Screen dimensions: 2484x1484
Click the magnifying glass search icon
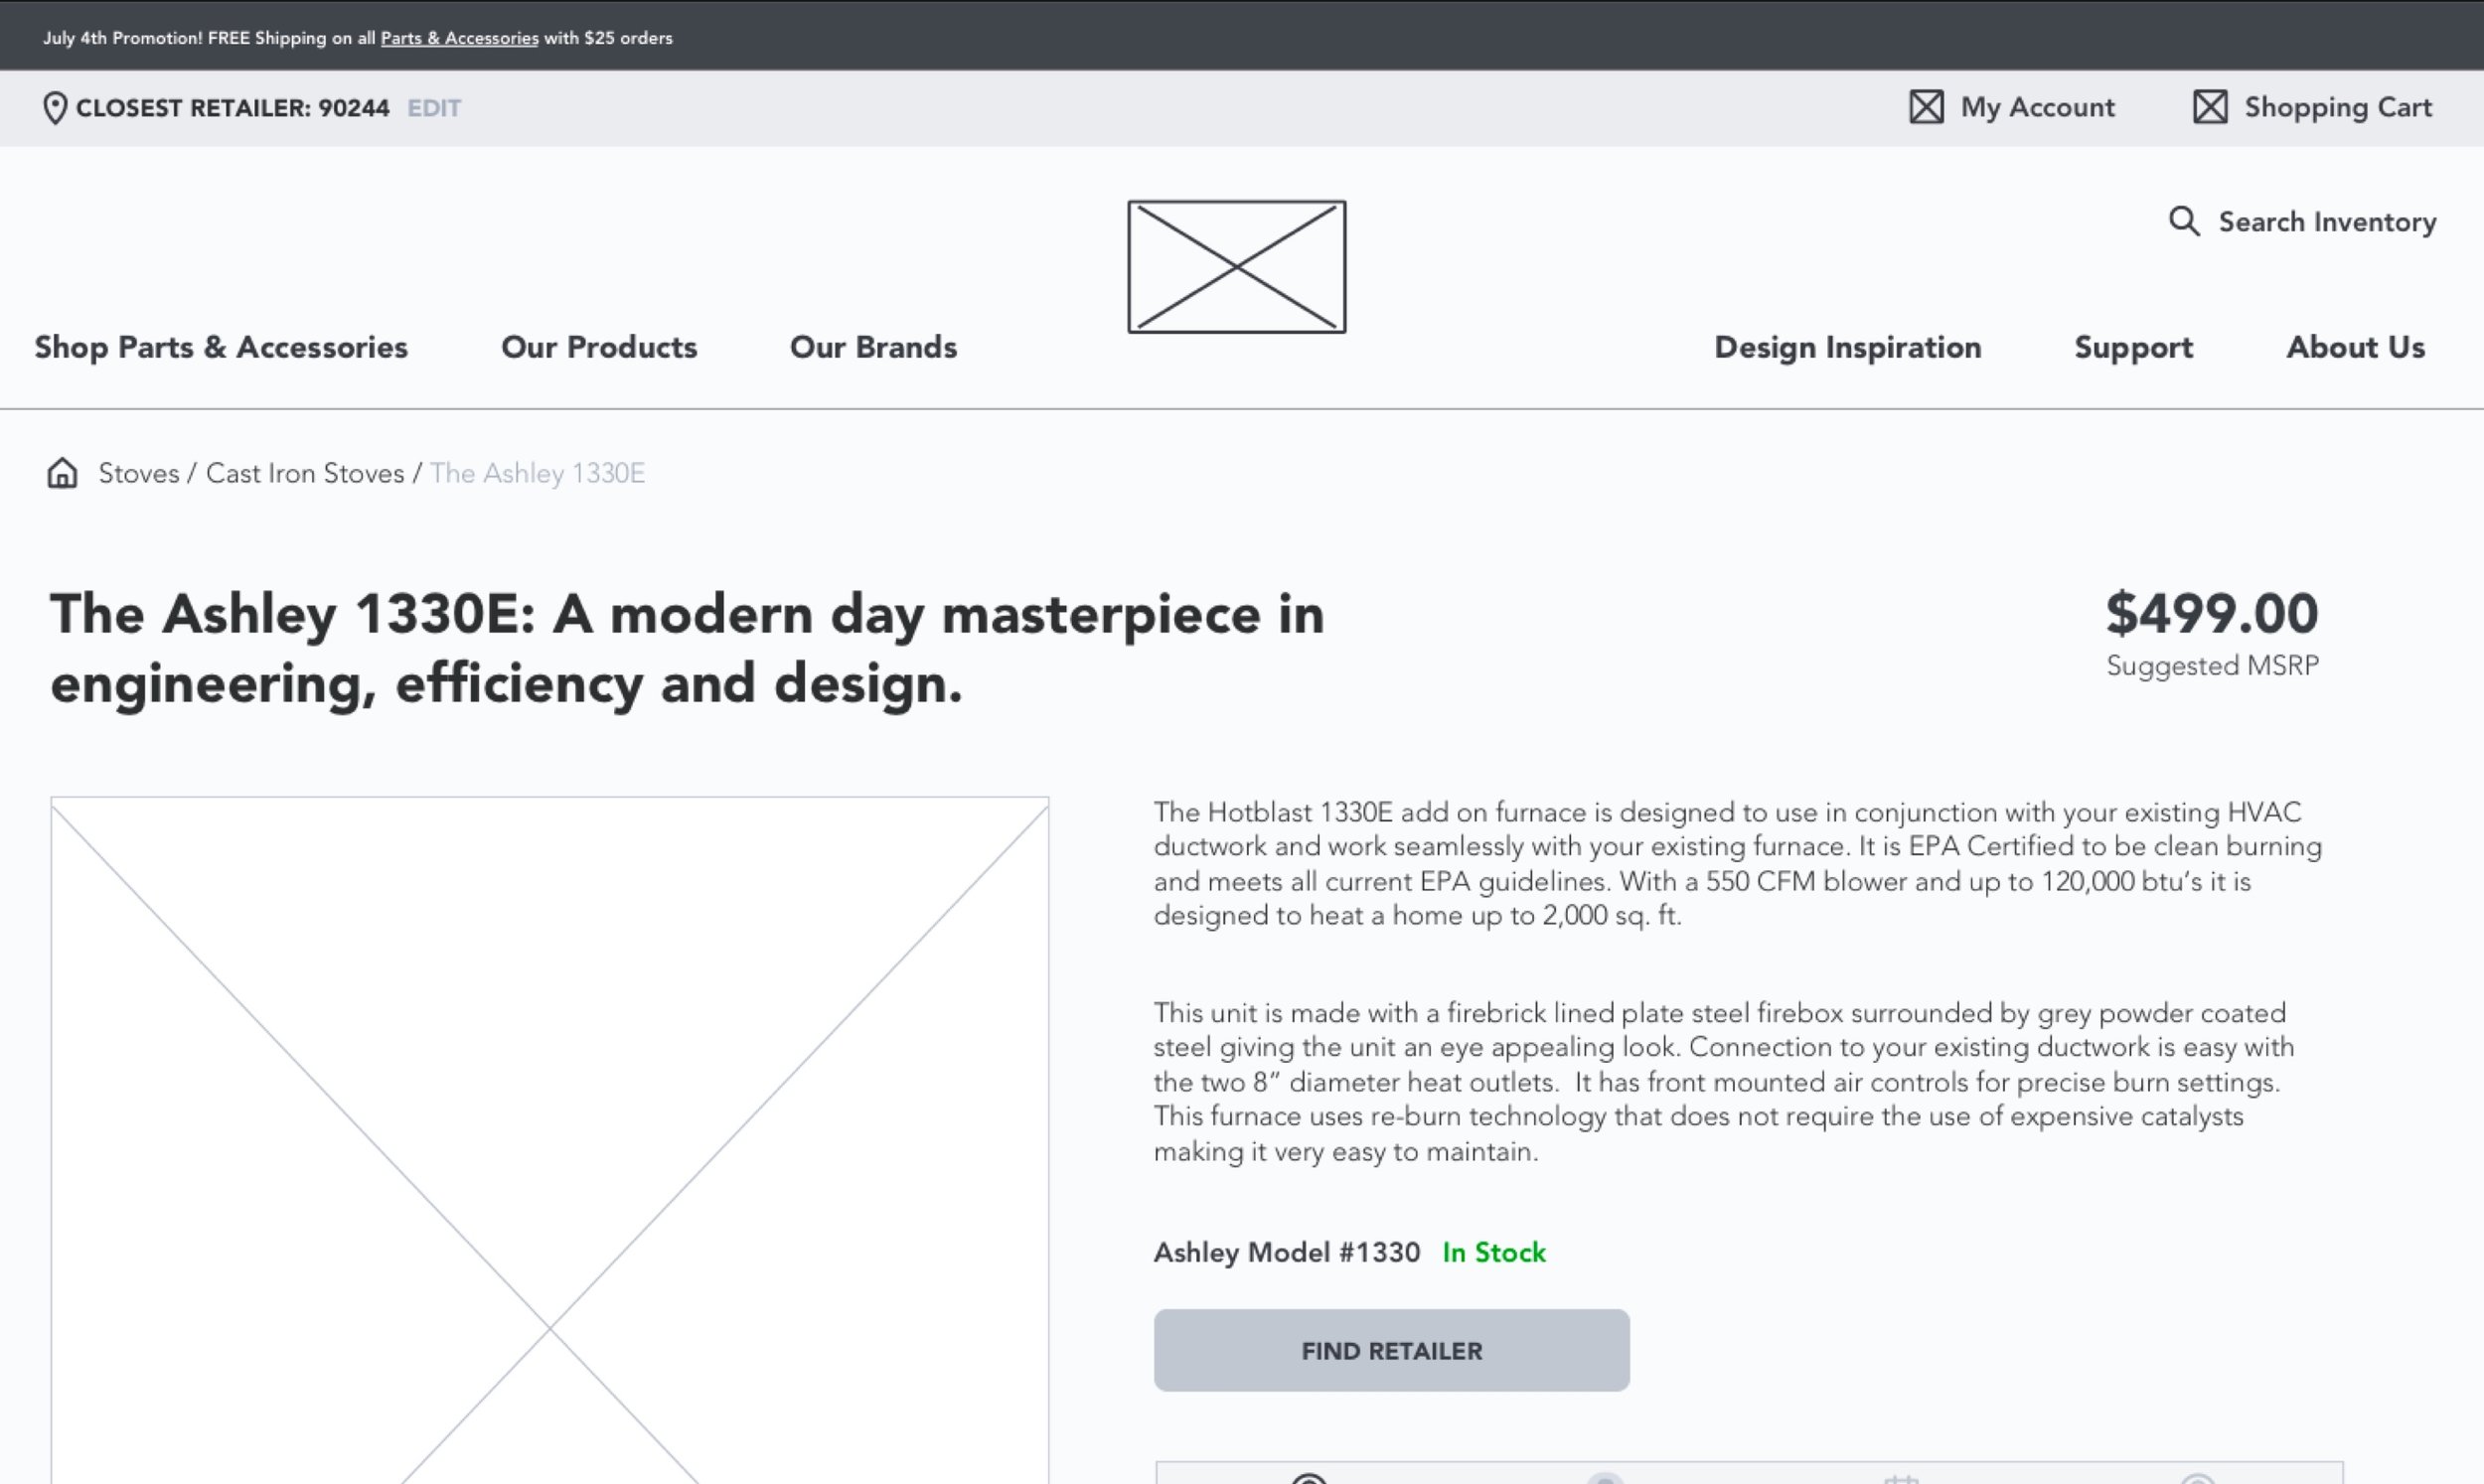click(x=2184, y=221)
